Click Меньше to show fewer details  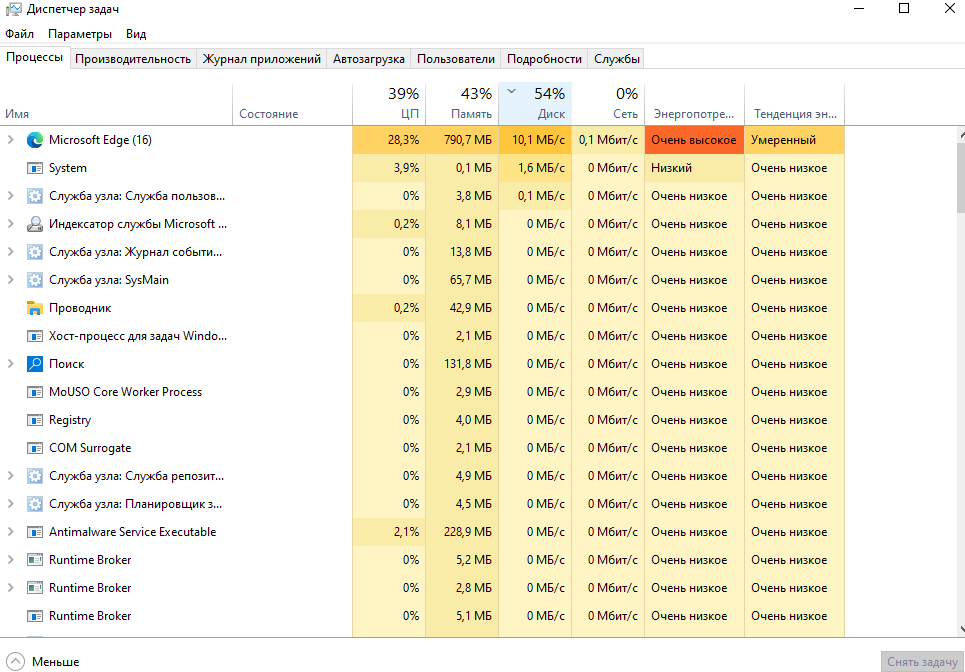coord(42,662)
